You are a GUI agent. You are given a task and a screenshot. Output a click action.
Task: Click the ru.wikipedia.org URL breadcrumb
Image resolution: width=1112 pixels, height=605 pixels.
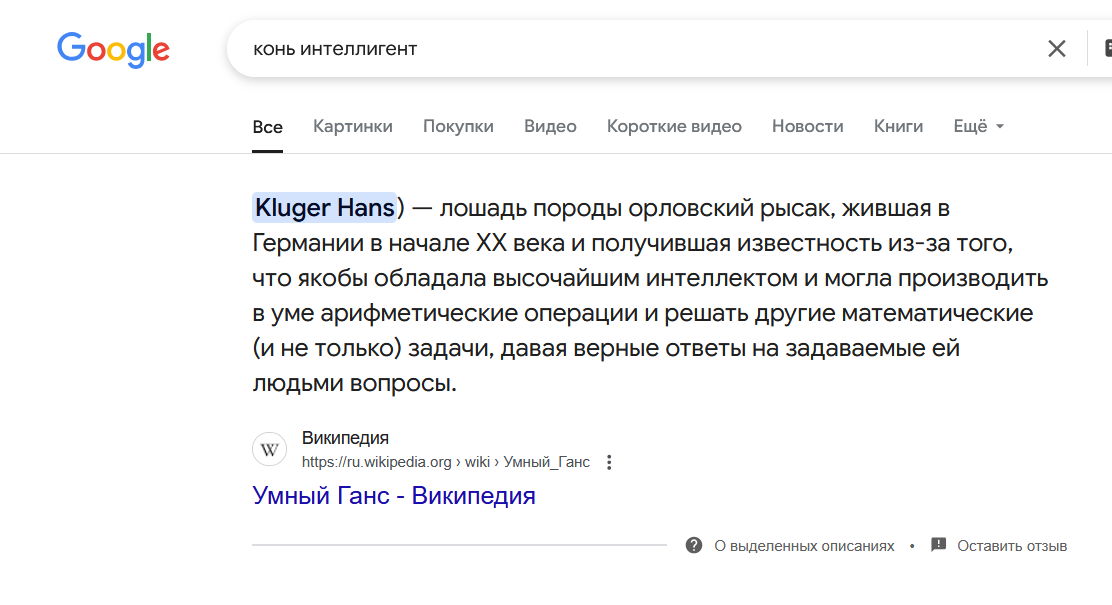(x=445, y=462)
